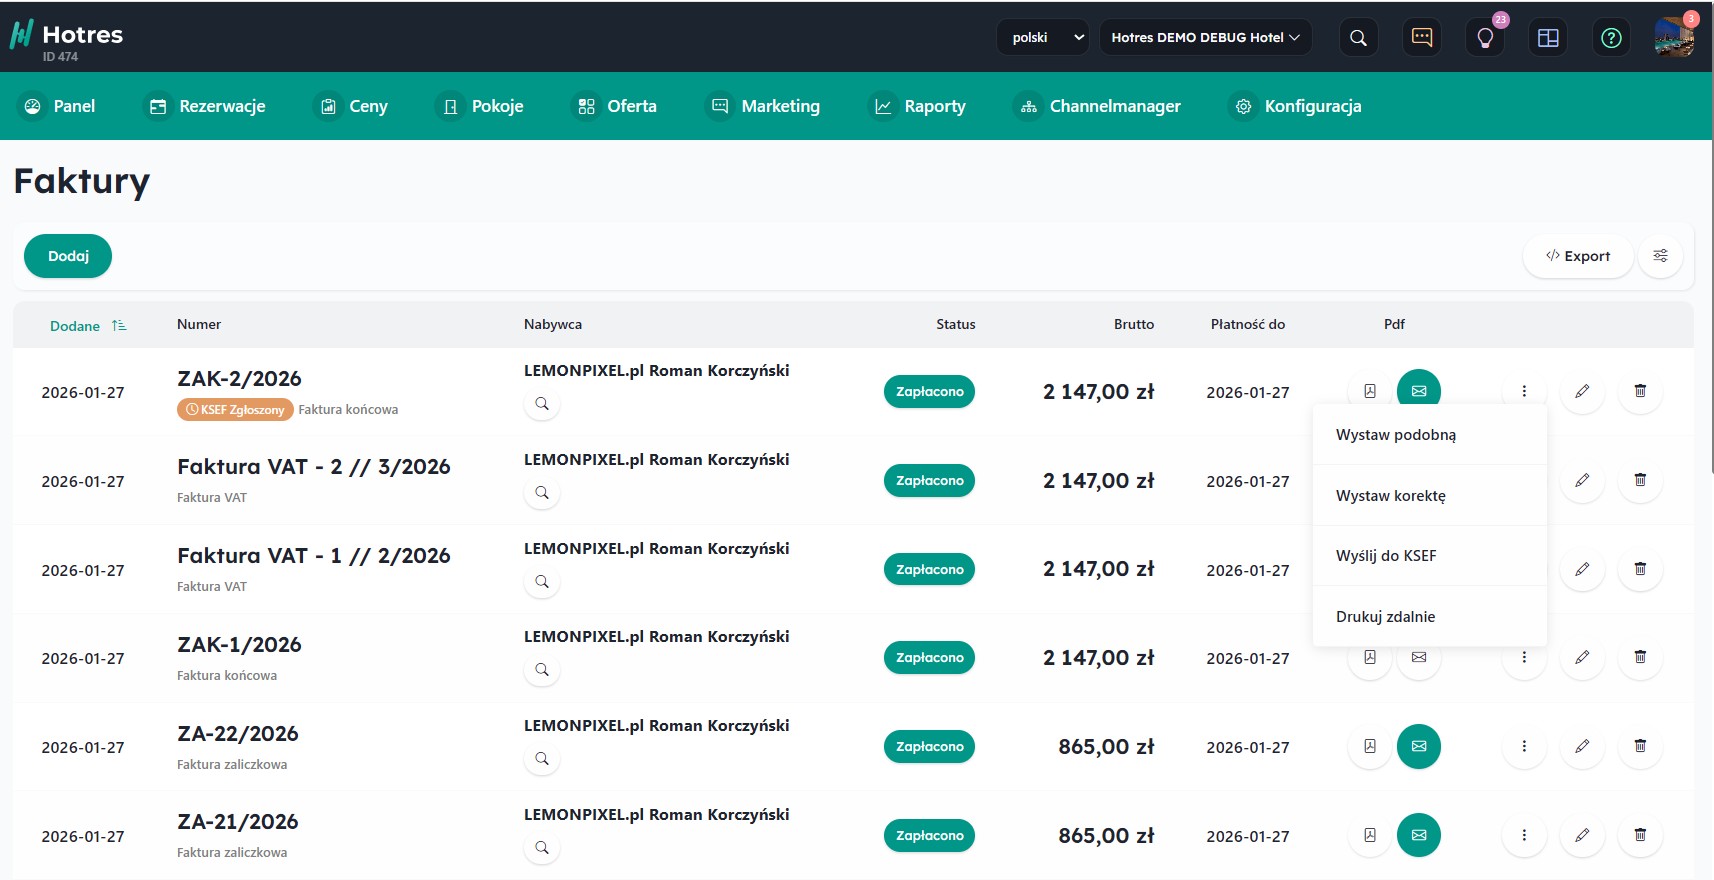Expand the polski language dropdown

pos(1043,38)
